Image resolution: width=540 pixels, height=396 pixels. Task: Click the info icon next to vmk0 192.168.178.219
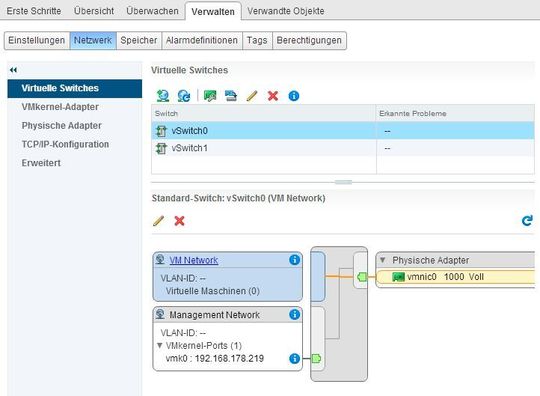click(294, 358)
